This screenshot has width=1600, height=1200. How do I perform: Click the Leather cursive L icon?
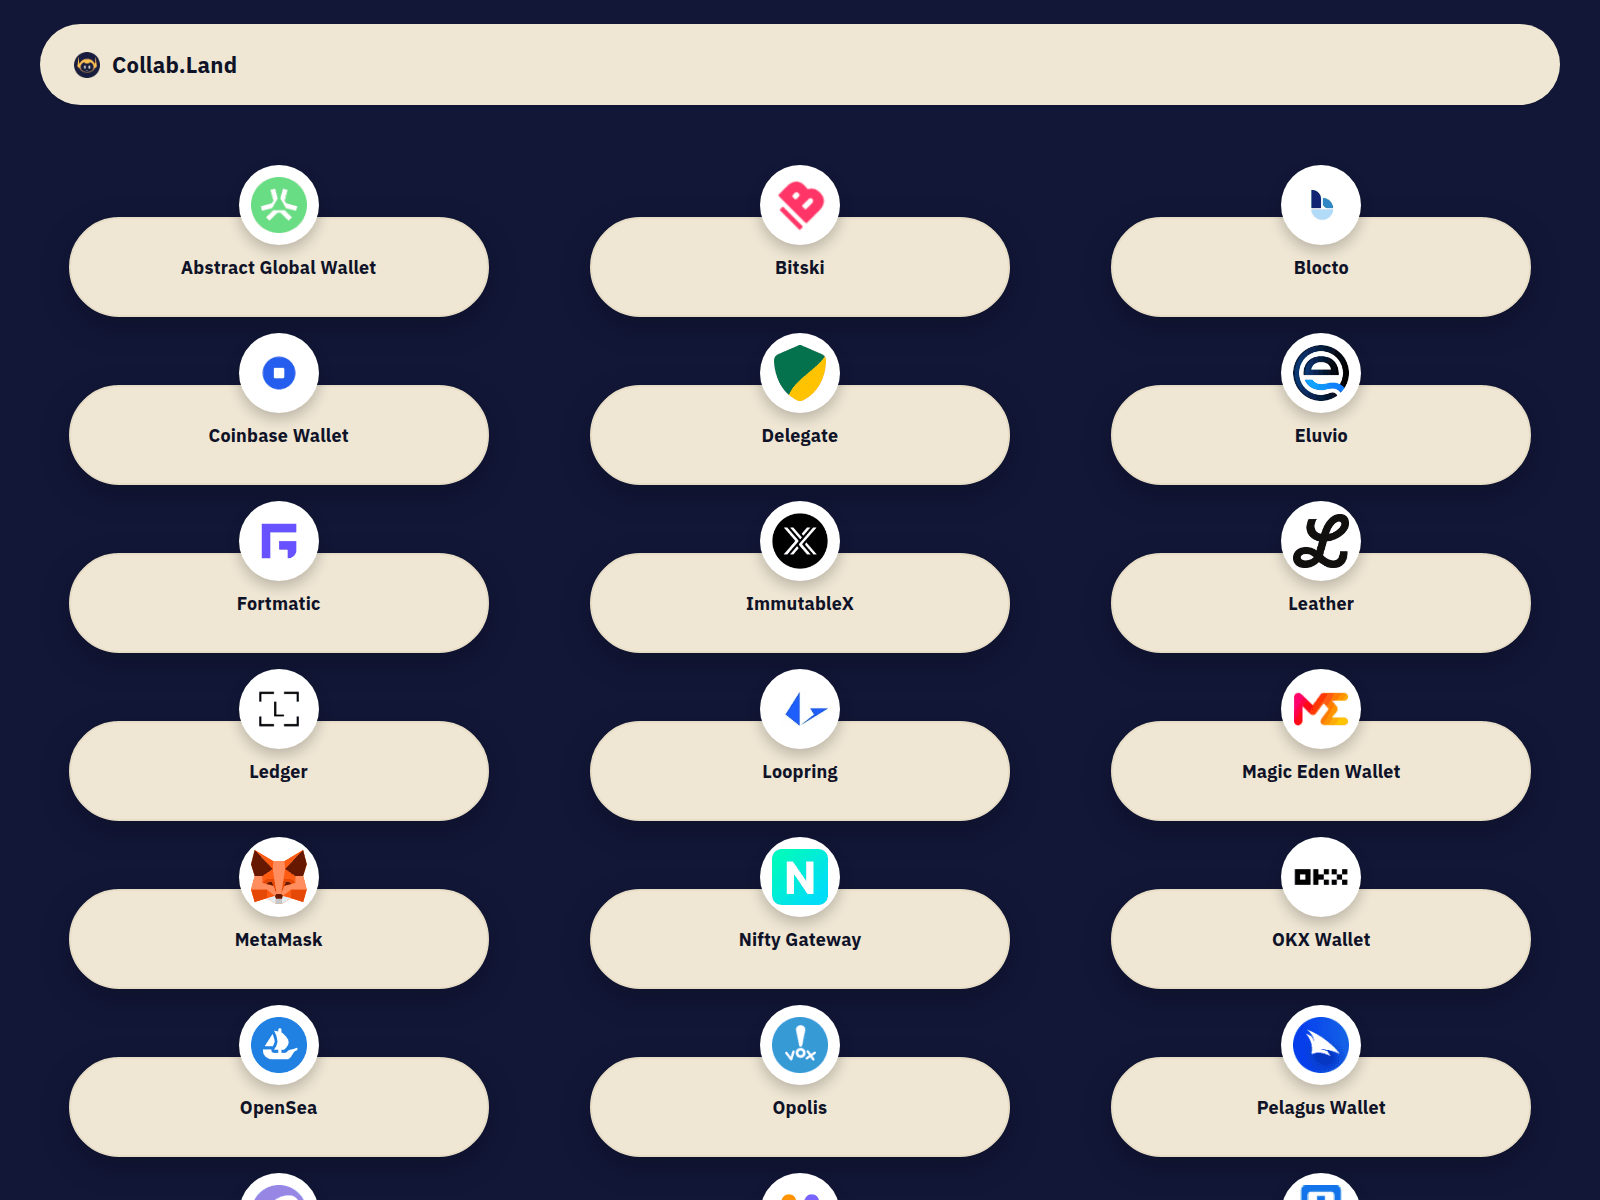pyautogui.click(x=1321, y=541)
